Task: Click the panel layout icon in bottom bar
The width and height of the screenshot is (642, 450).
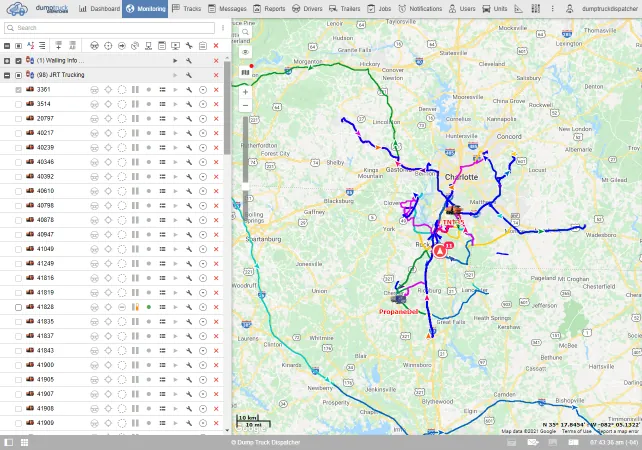Action: [x=9, y=443]
